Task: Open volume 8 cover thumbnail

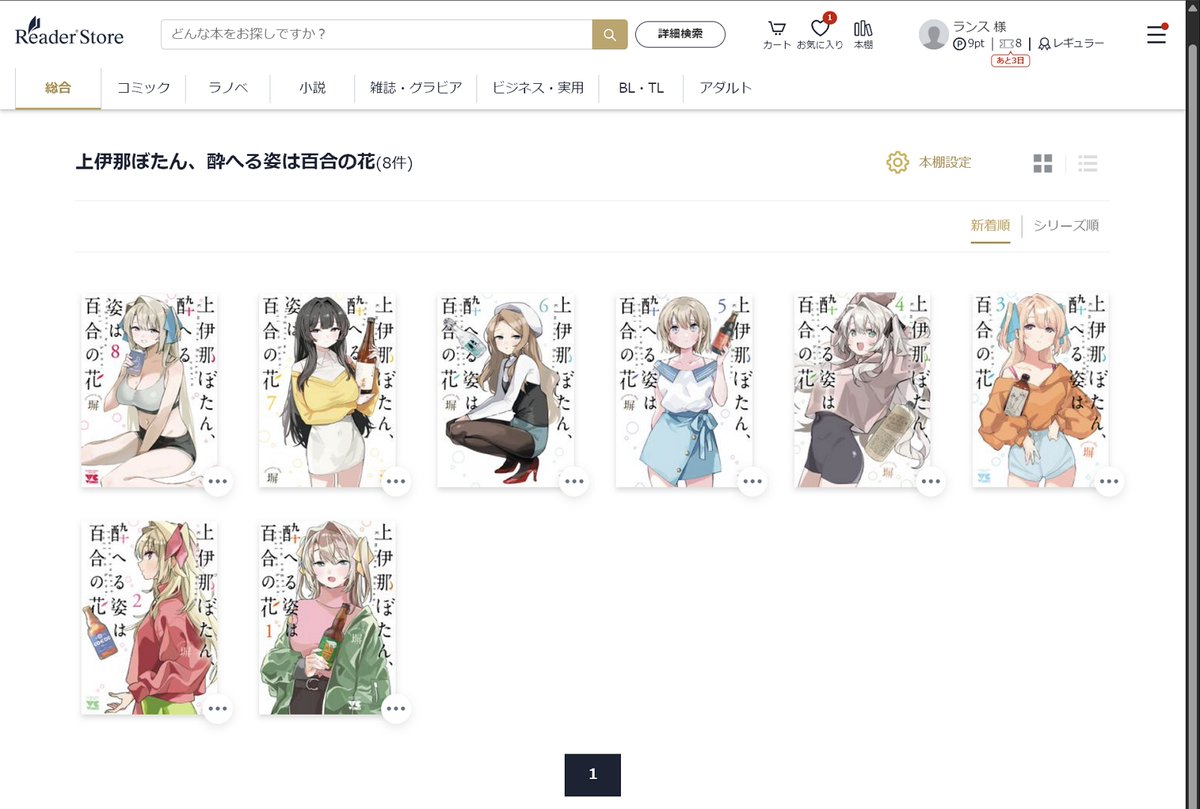Action: [149, 390]
